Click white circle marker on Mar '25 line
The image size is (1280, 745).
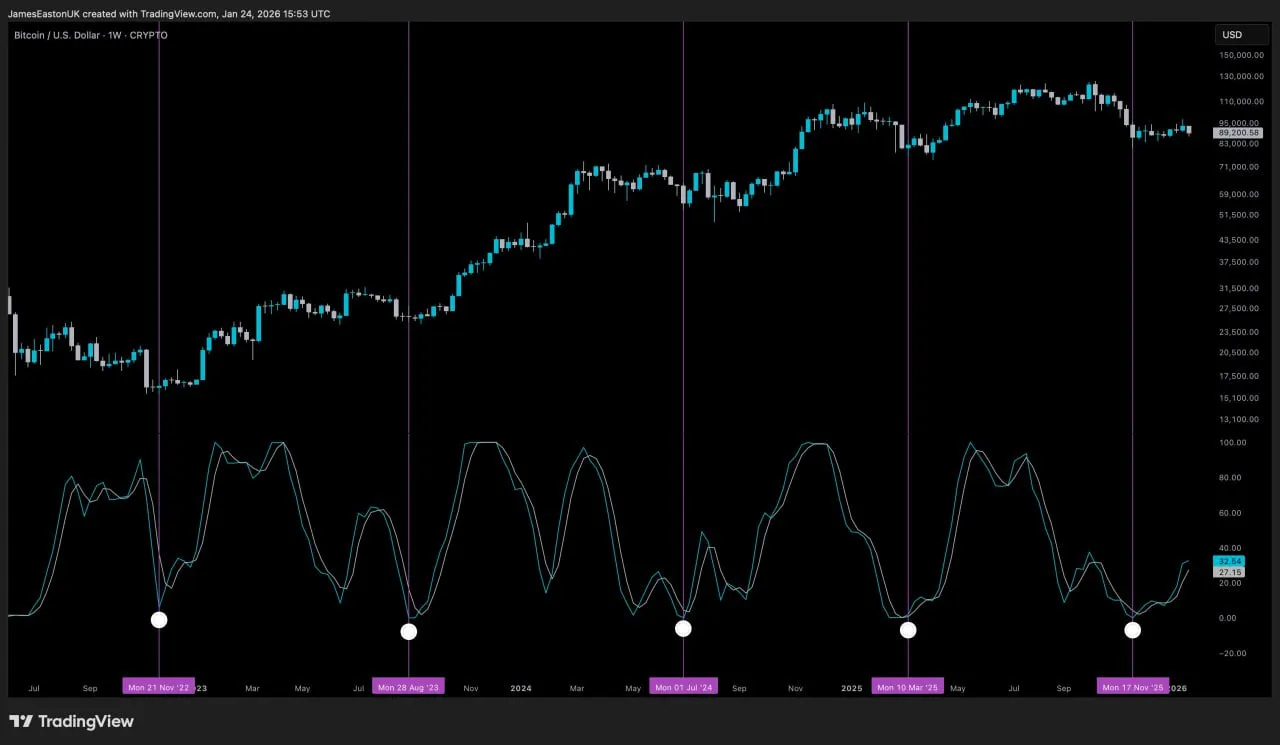[x=908, y=629]
